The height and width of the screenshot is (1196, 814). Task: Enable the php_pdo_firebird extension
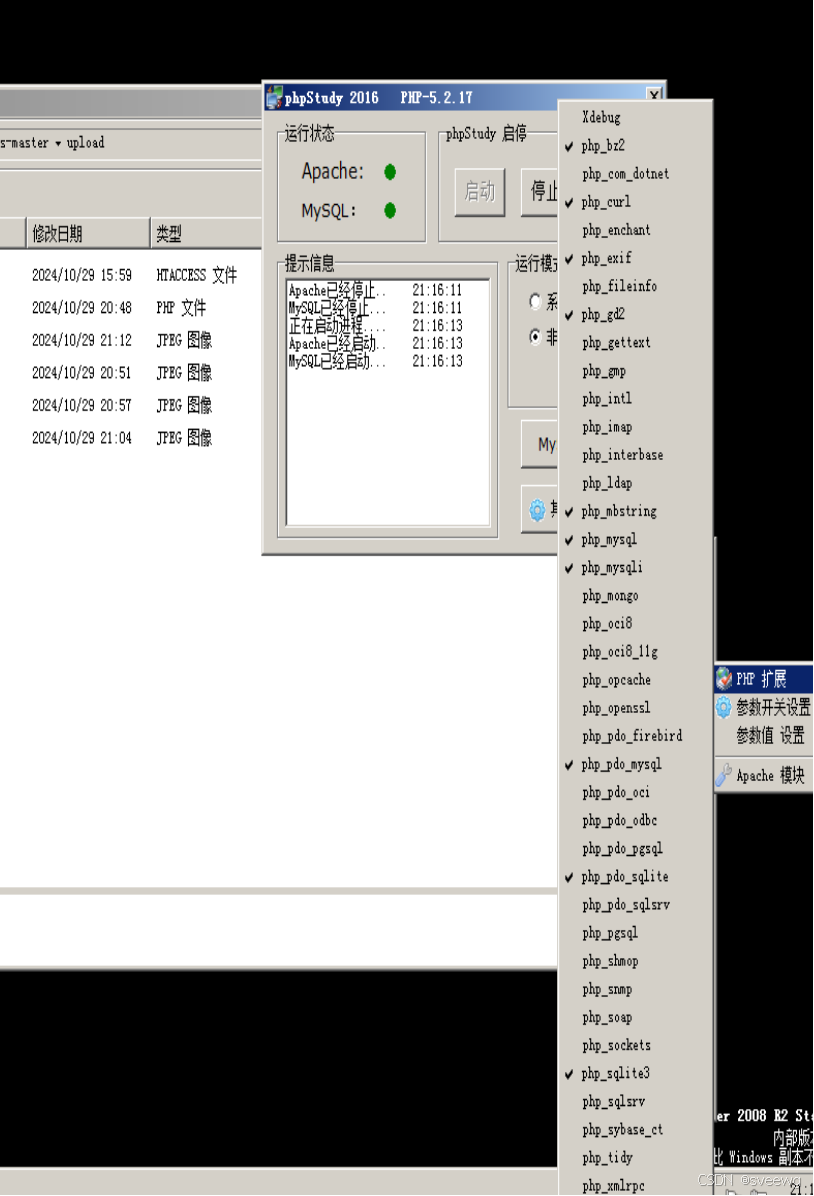[636, 736]
